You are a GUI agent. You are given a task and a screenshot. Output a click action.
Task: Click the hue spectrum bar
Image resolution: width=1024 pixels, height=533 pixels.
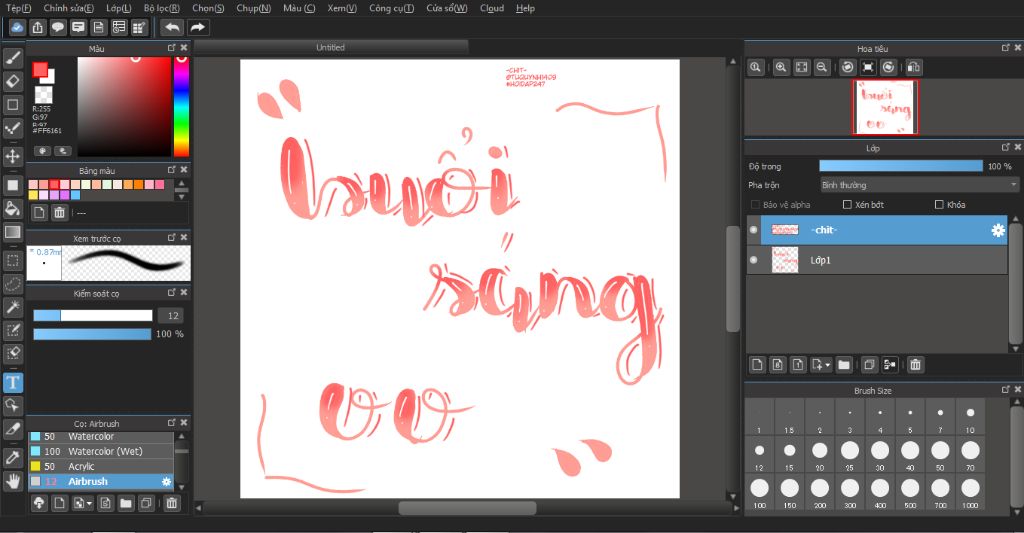click(x=181, y=106)
